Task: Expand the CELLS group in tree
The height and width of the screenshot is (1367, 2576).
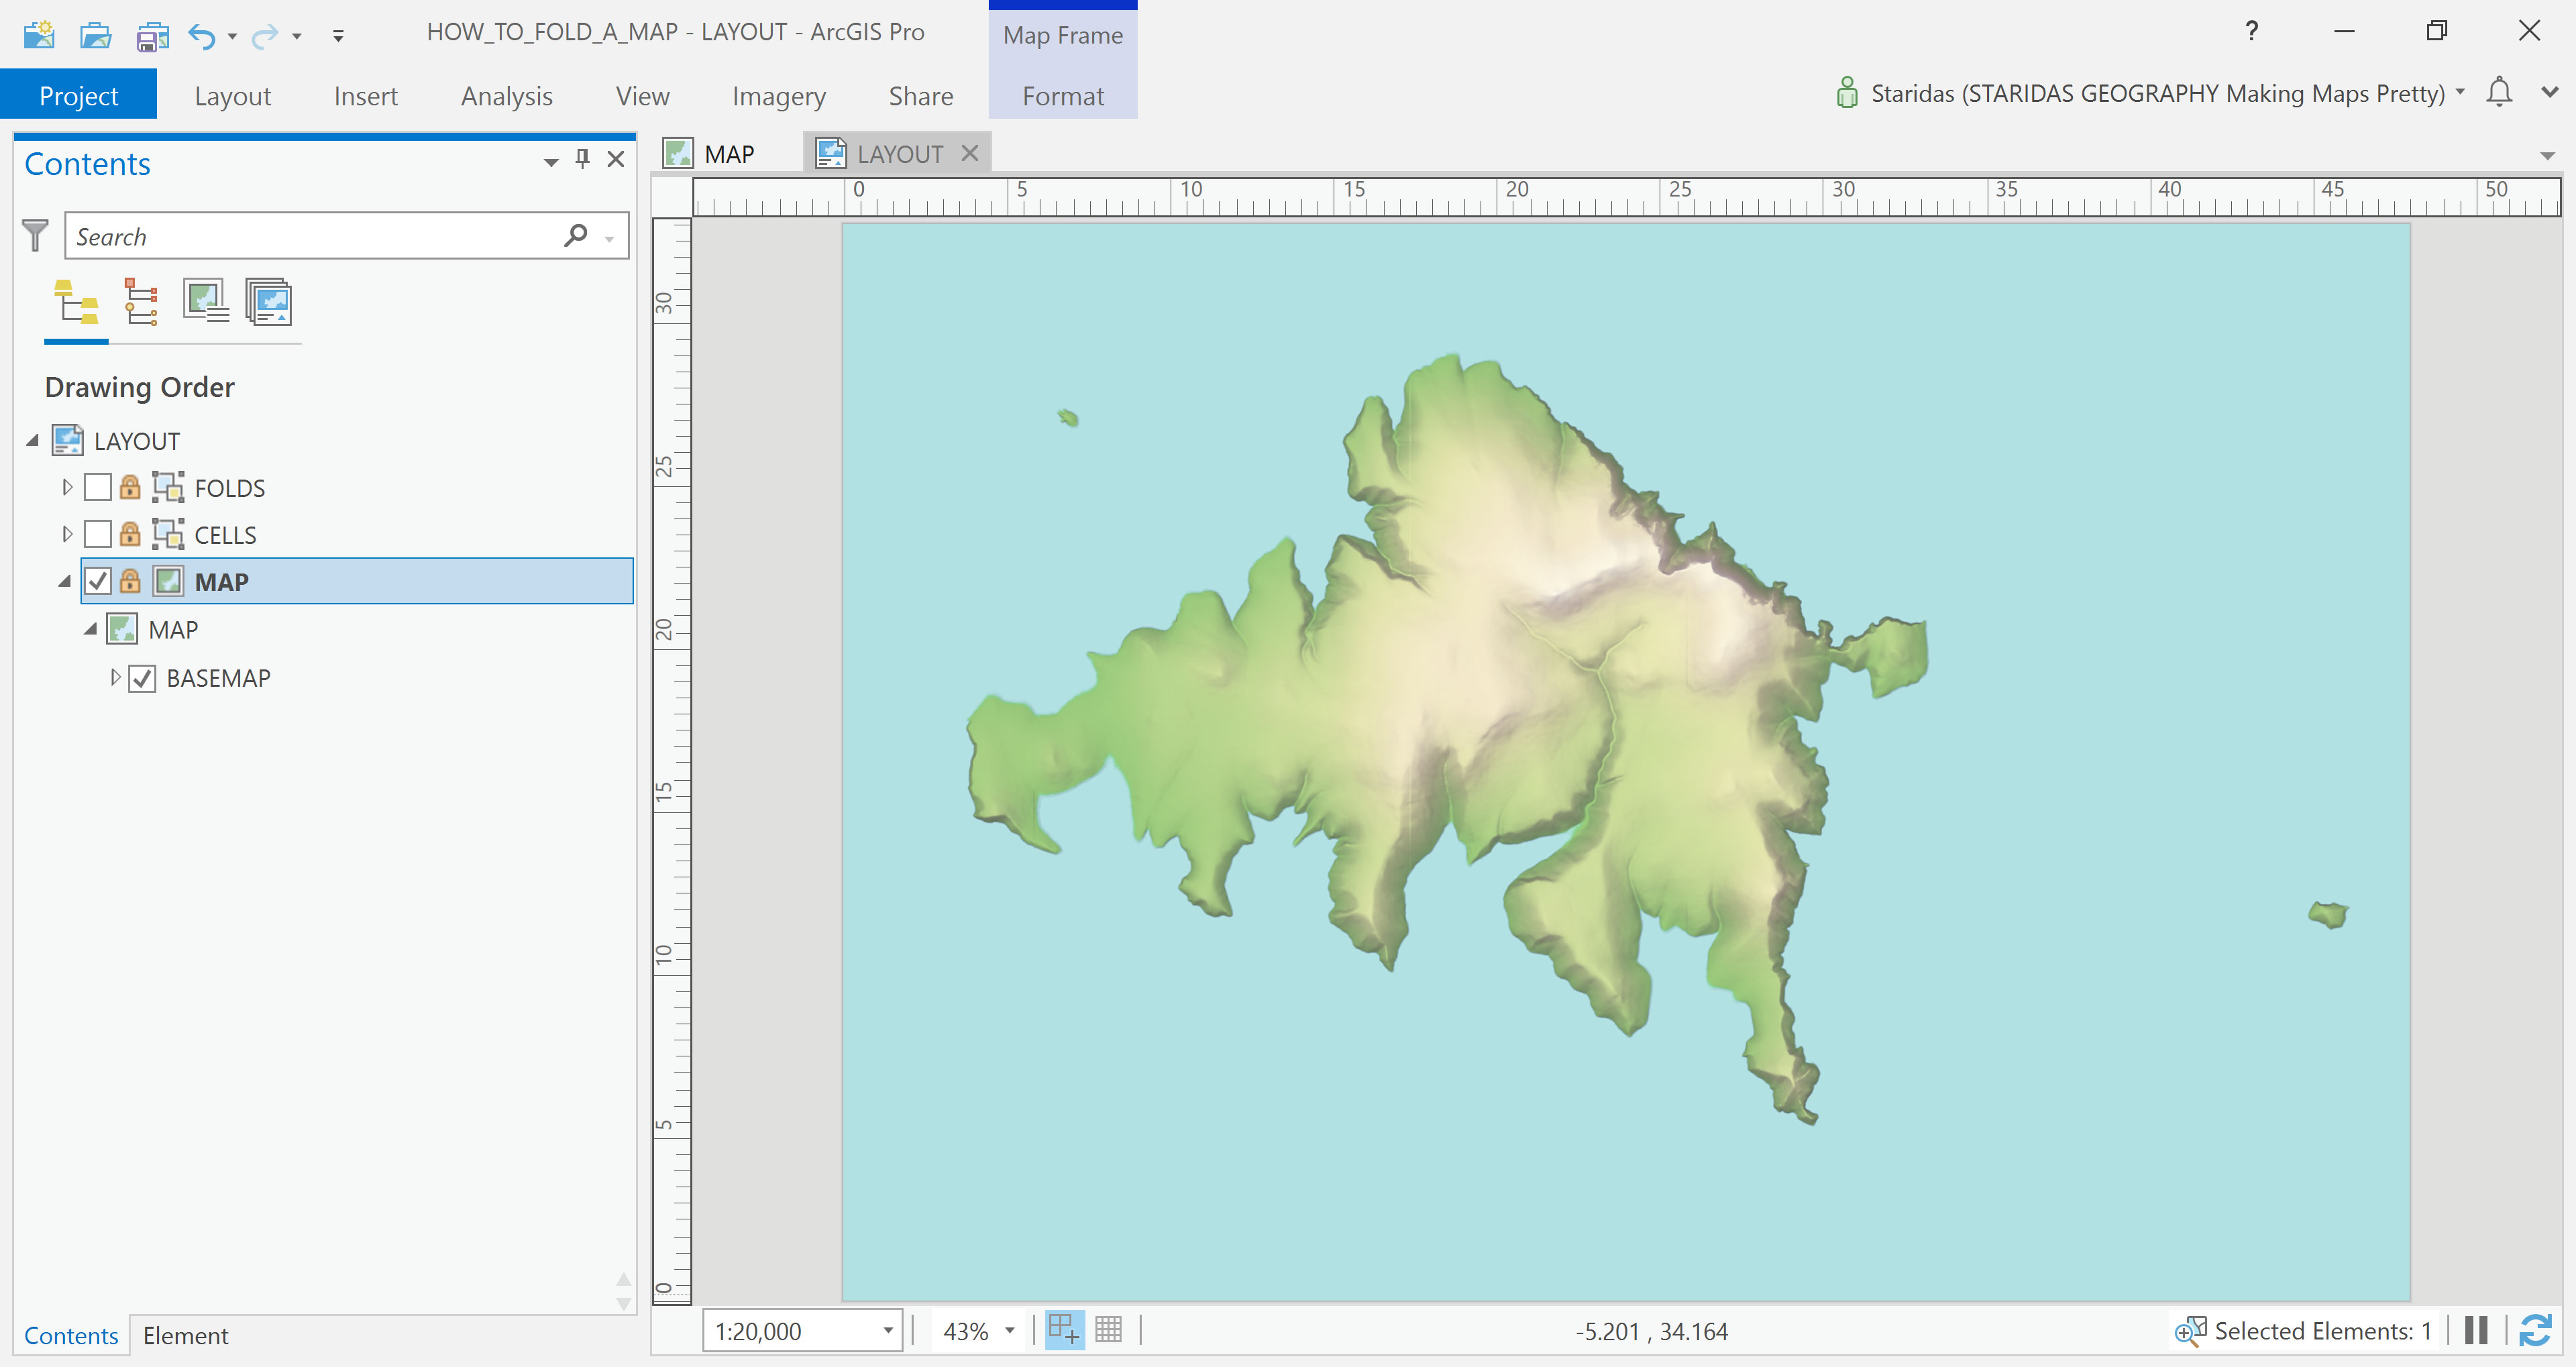Action: [x=67, y=535]
